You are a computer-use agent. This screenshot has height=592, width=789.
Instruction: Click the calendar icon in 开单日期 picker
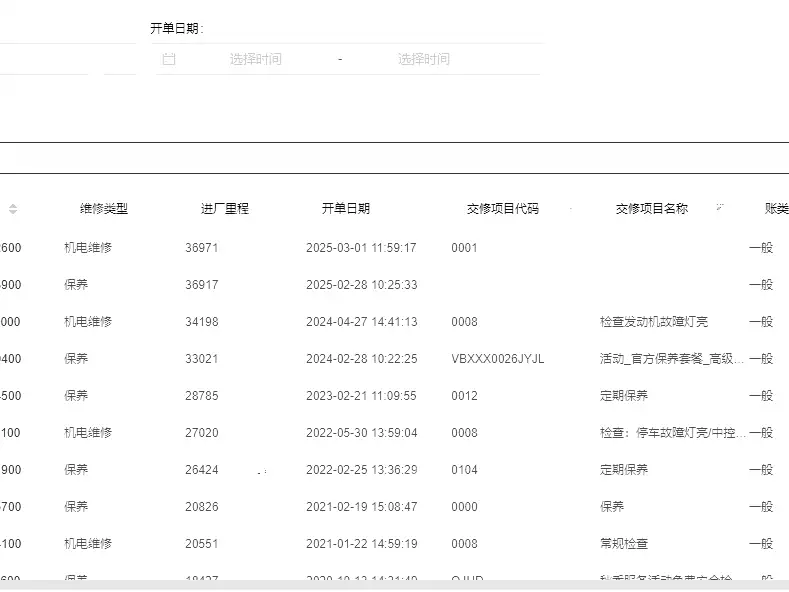[169, 59]
